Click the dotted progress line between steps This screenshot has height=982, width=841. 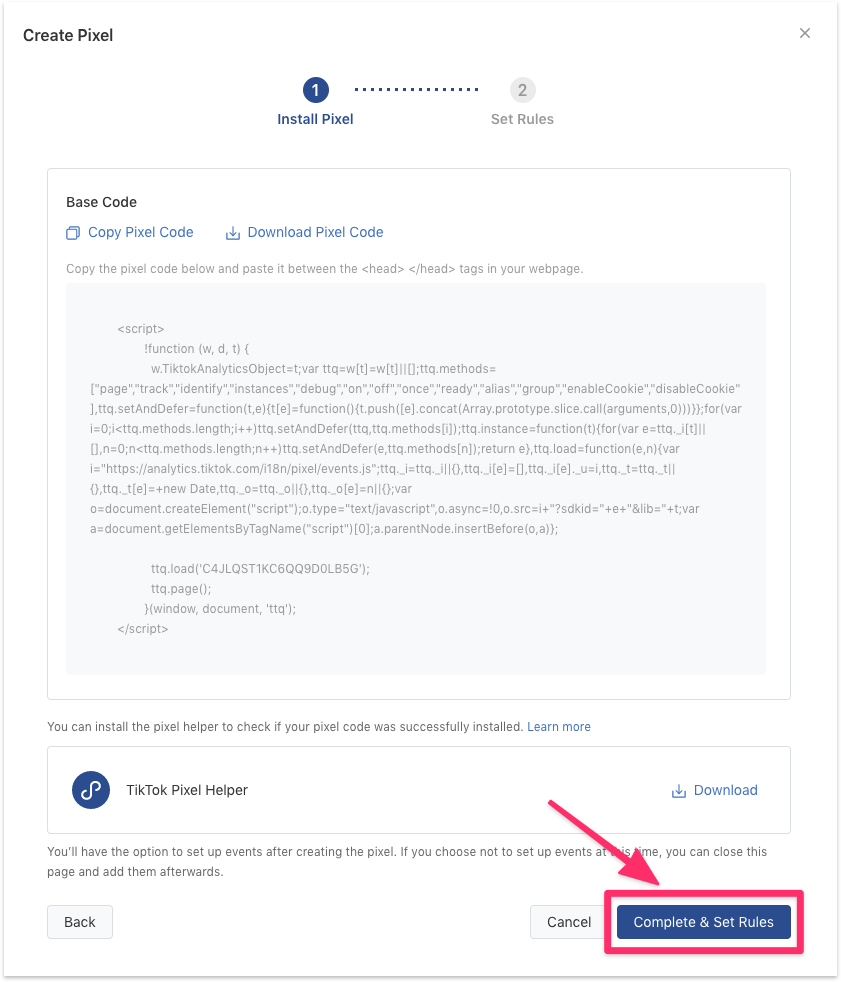point(417,91)
